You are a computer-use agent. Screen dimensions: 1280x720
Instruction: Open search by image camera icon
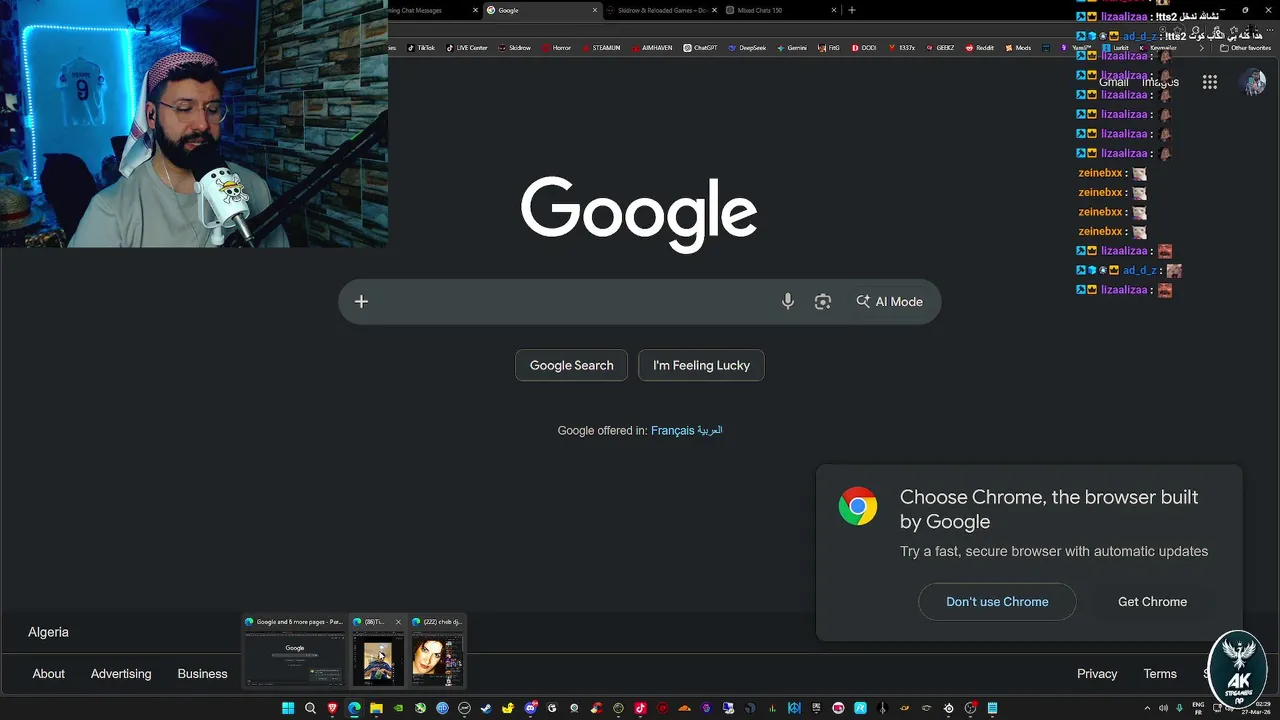click(x=823, y=301)
